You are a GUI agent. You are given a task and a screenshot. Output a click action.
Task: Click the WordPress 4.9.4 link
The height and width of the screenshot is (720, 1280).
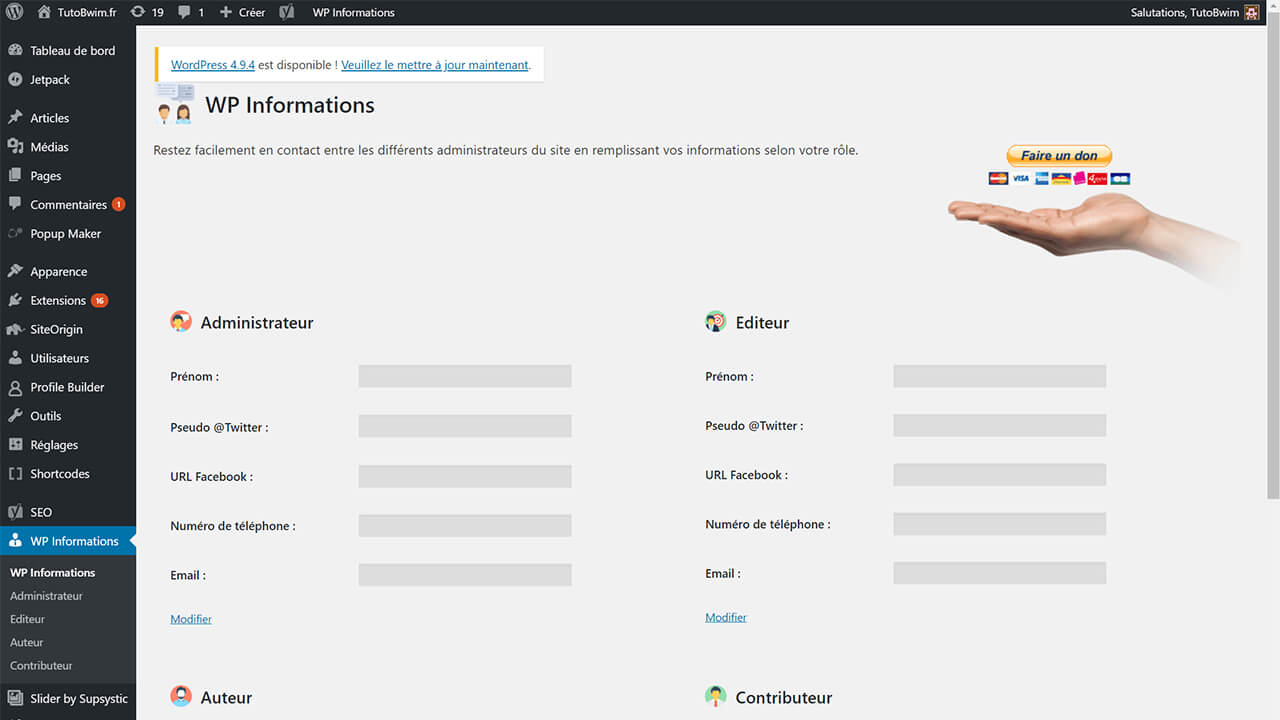pos(213,65)
